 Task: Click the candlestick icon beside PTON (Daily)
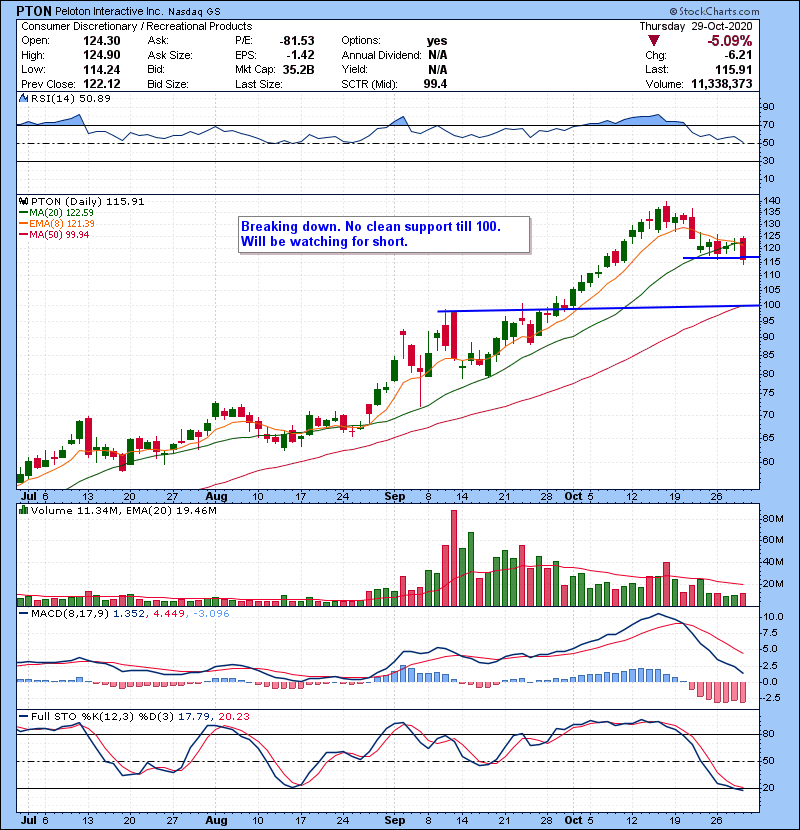[23, 201]
